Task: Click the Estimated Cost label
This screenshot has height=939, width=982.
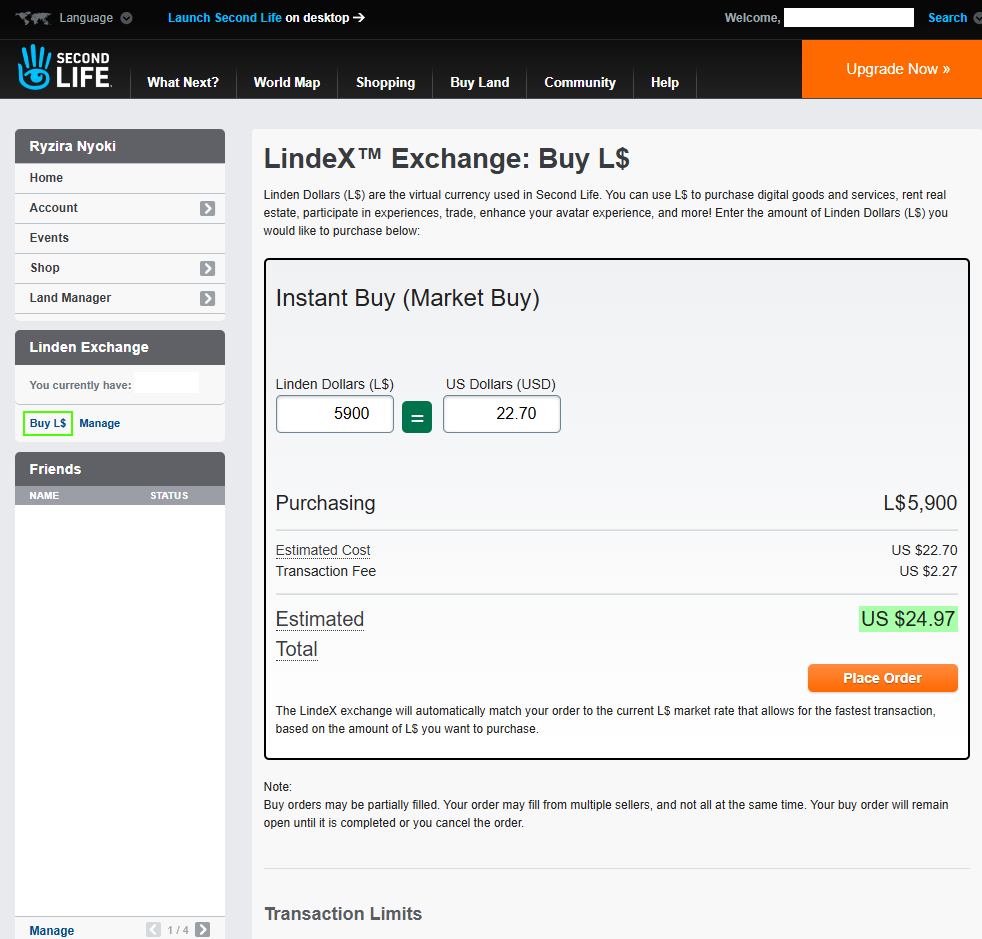Action: 323,550
